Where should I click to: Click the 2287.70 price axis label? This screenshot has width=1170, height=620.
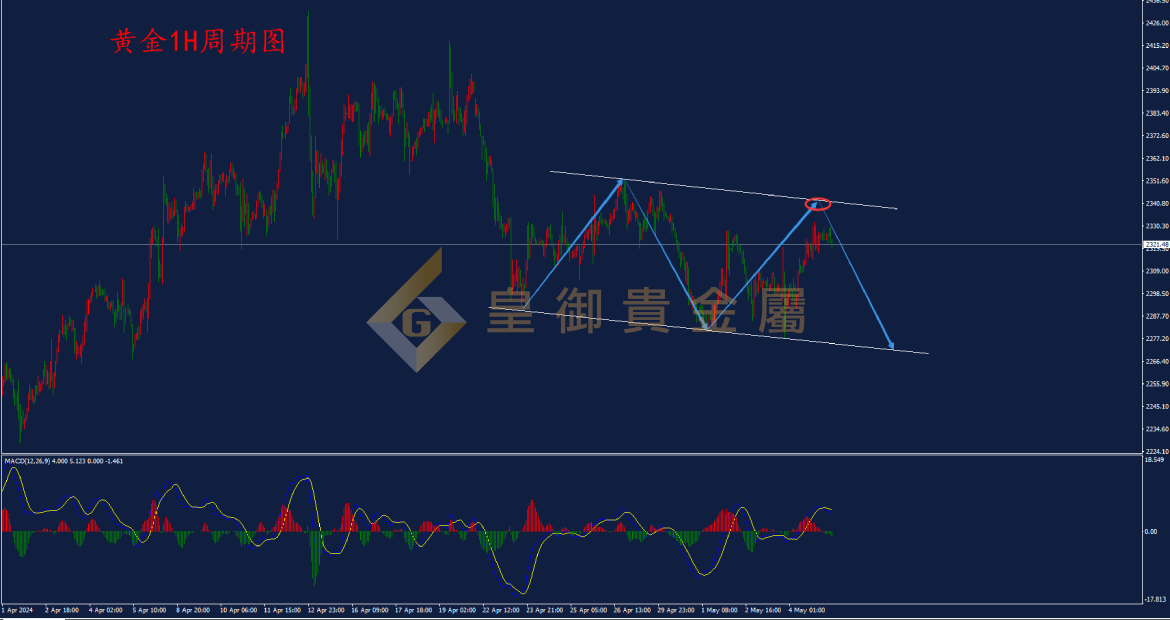pyautogui.click(x=1158, y=316)
